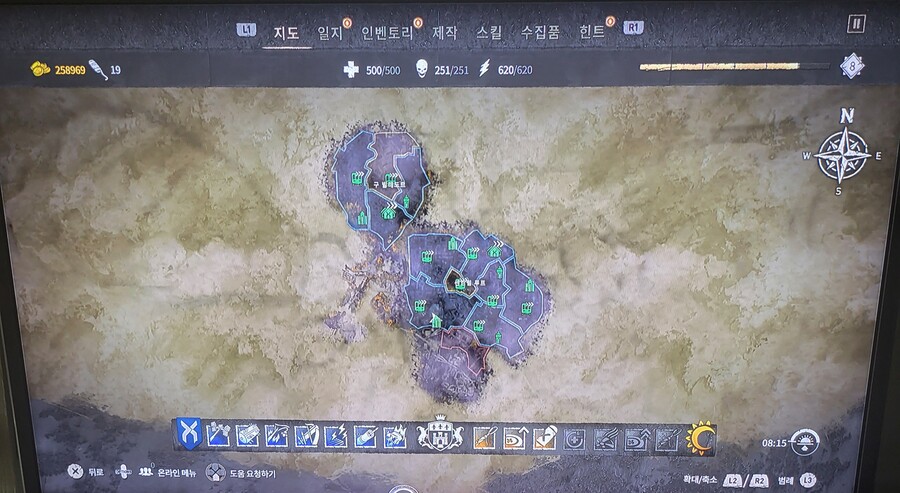Select the 구 빌레도르 district on the map
900x493 pixels.
[x=388, y=184]
